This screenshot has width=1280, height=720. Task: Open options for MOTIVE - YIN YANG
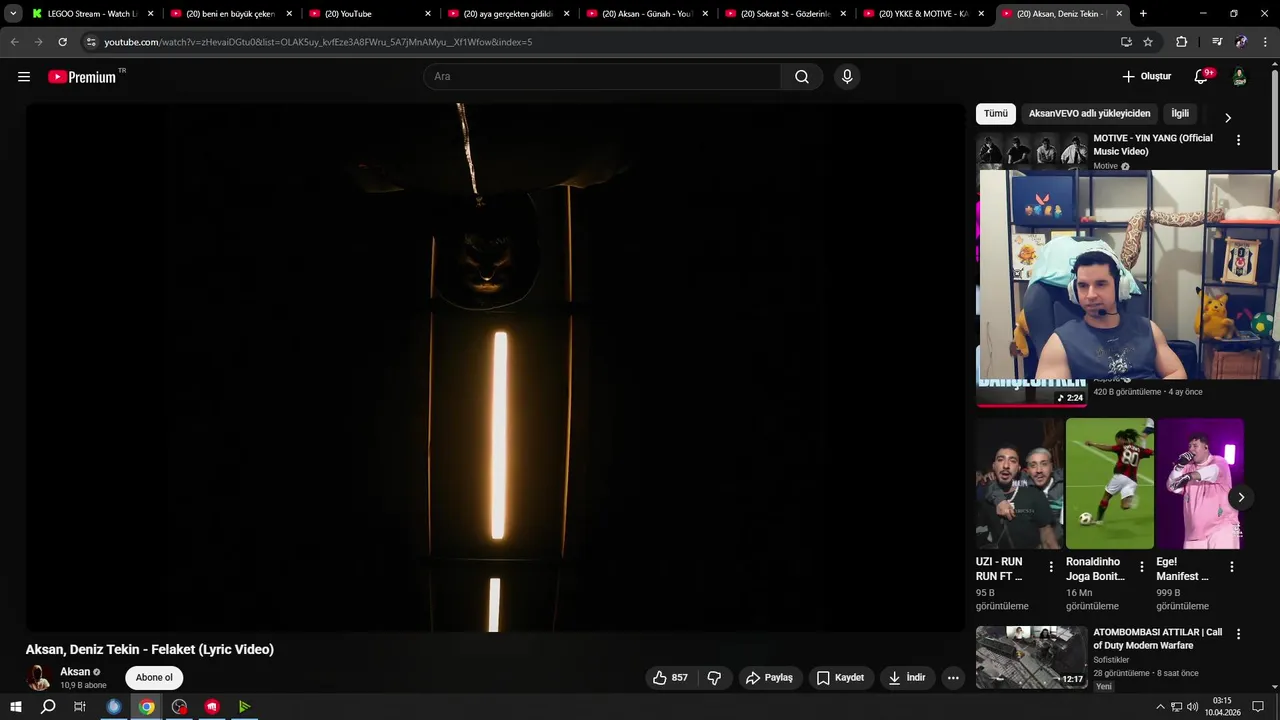[x=1238, y=141]
